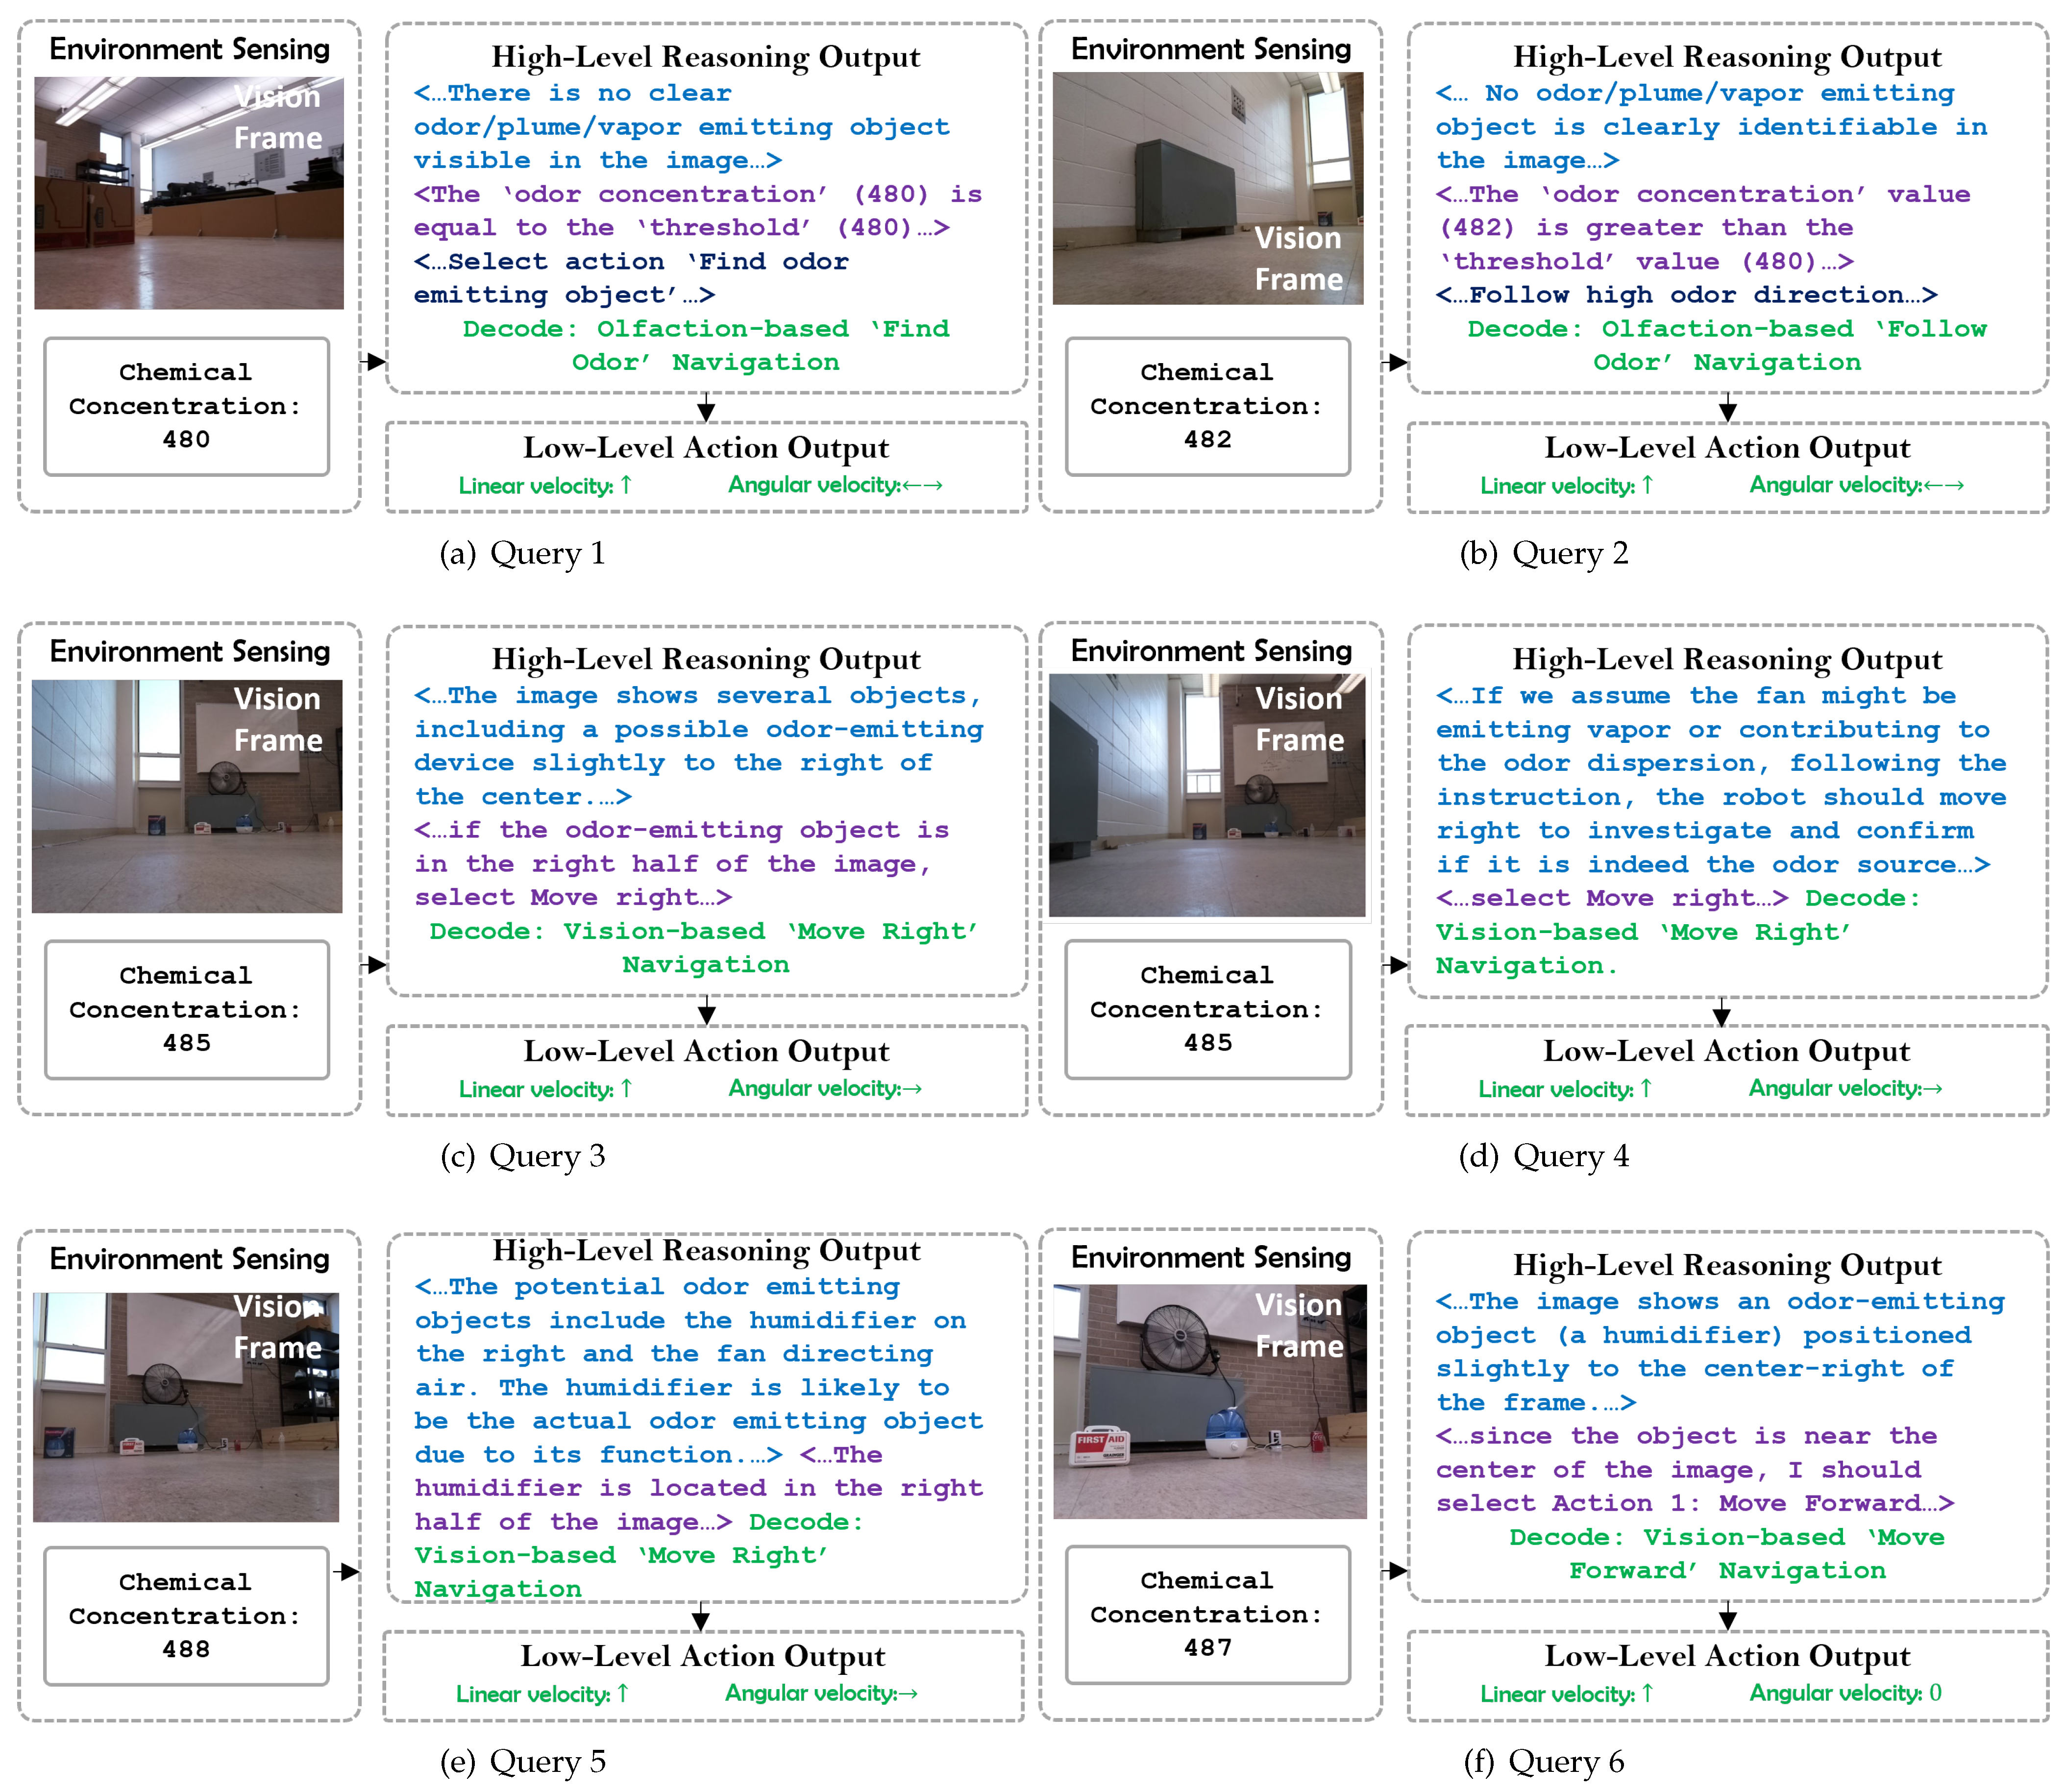Click the Query 3 vision frame image
The image size is (2066, 1792).
(187, 796)
